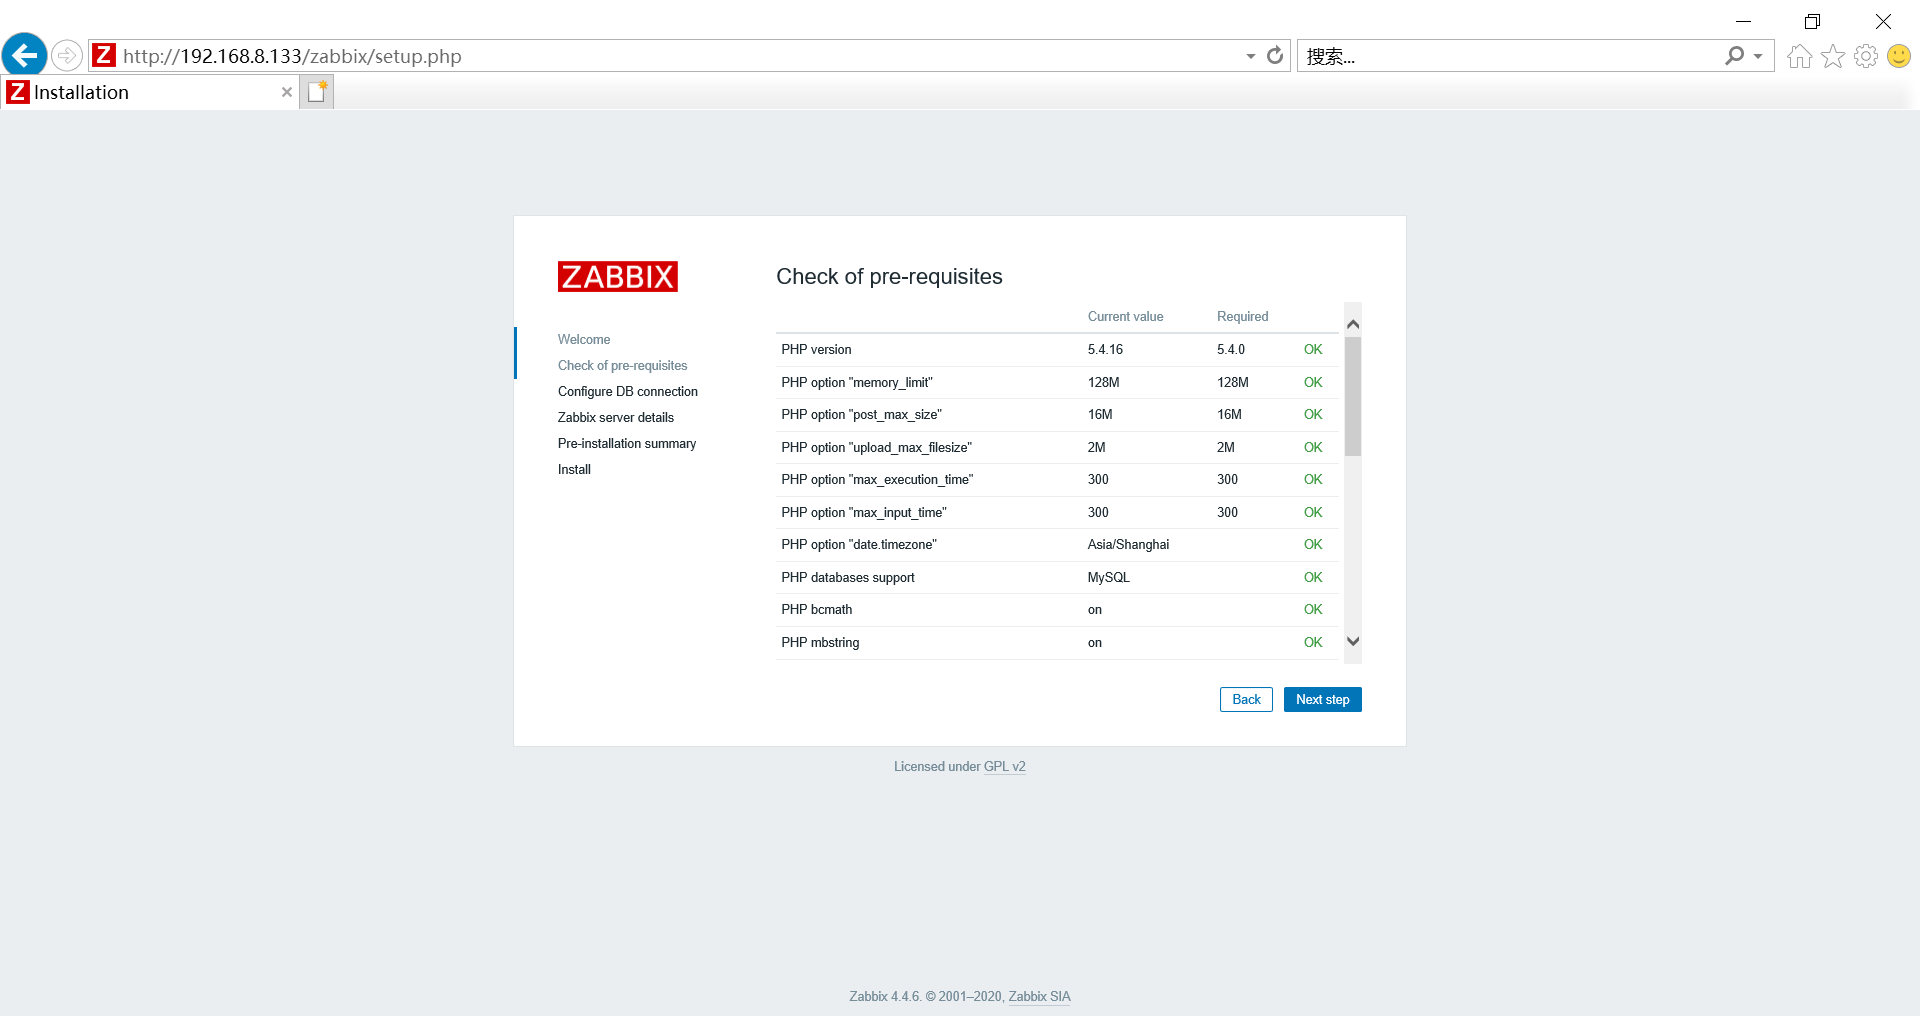Click the Back button
The image size is (1920, 1016).
pyautogui.click(x=1246, y=700)
